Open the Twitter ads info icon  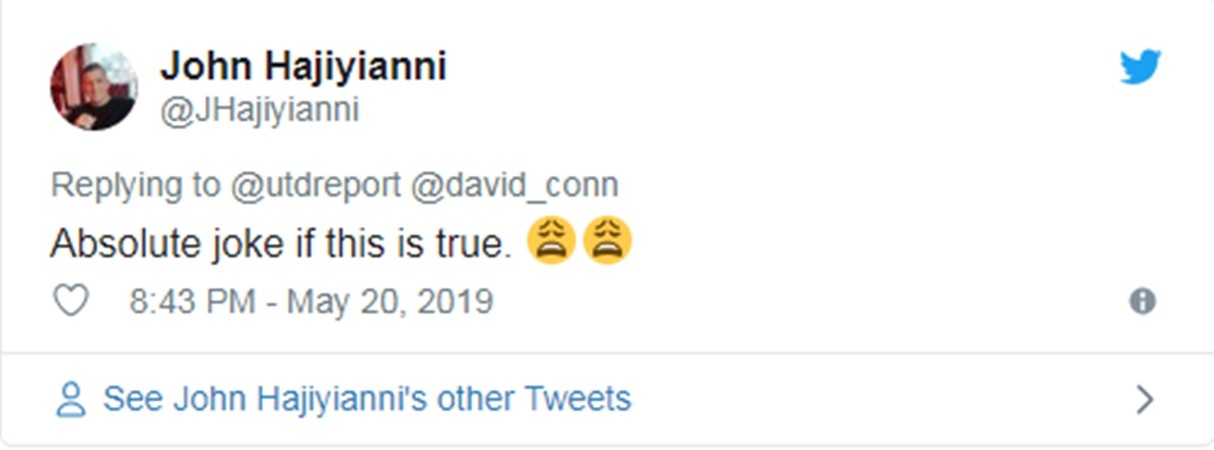(1142, 302)
